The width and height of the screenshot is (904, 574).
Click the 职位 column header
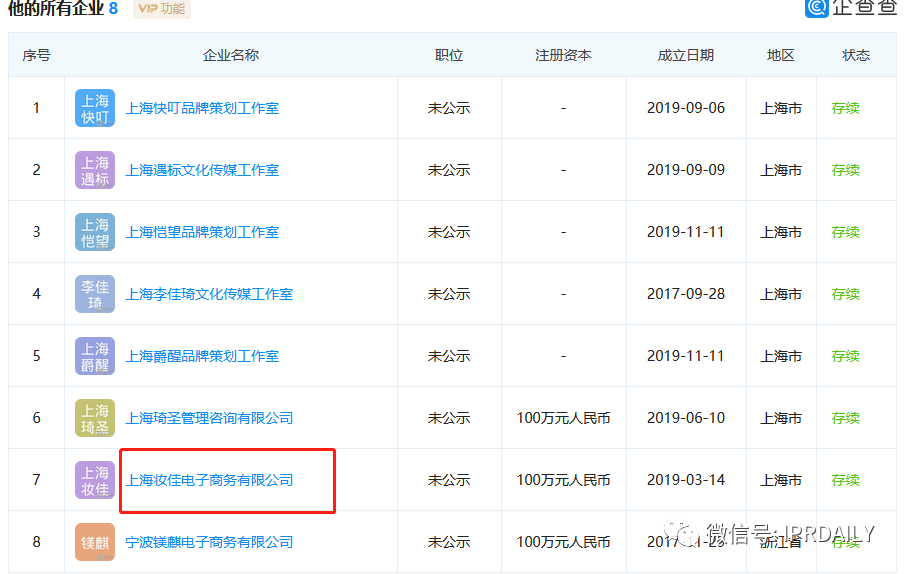449,55
